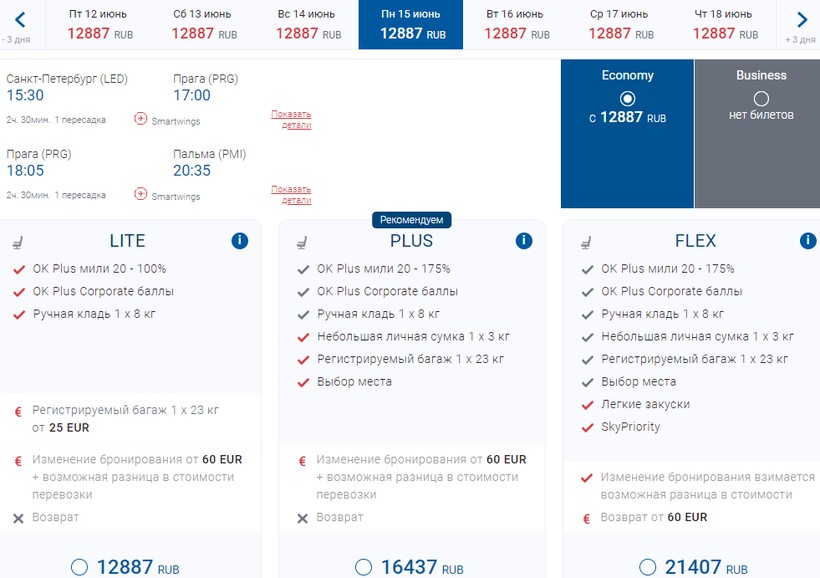Screen dimensions: 820x578
Task: Select the Economy class radio button
Action: click(x=627, y=98)
